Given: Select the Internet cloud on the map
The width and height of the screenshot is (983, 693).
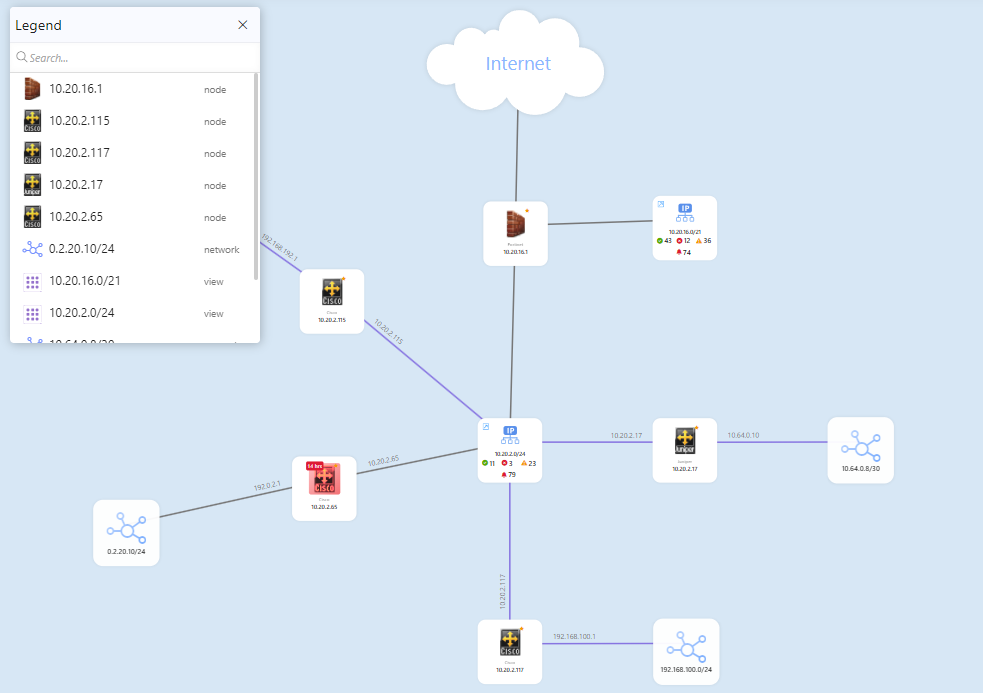Looking at the screenshot, I should tap(515, 63).
